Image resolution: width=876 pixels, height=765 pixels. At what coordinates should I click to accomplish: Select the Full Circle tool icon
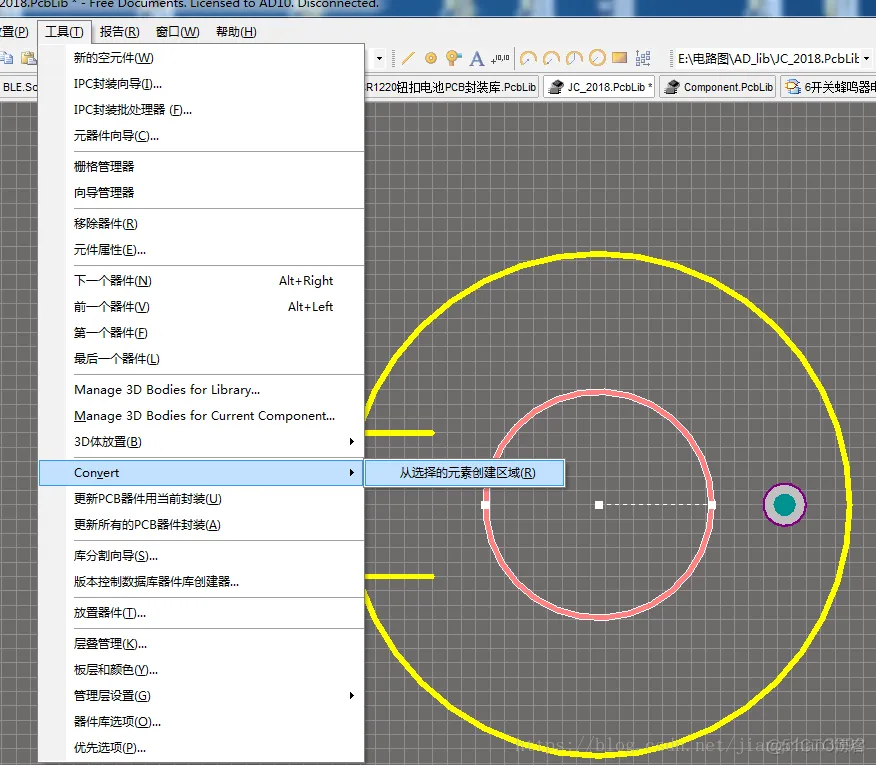click(597, 58)
